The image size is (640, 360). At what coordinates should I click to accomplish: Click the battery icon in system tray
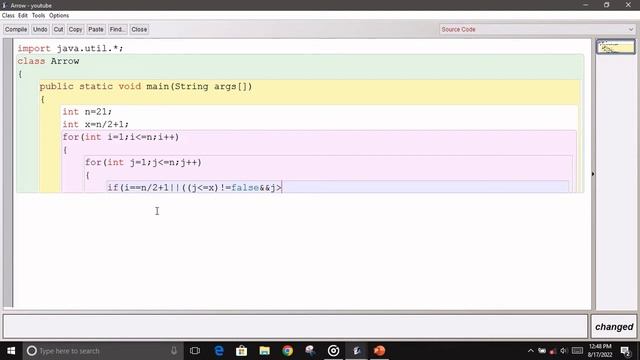[542, 351]
